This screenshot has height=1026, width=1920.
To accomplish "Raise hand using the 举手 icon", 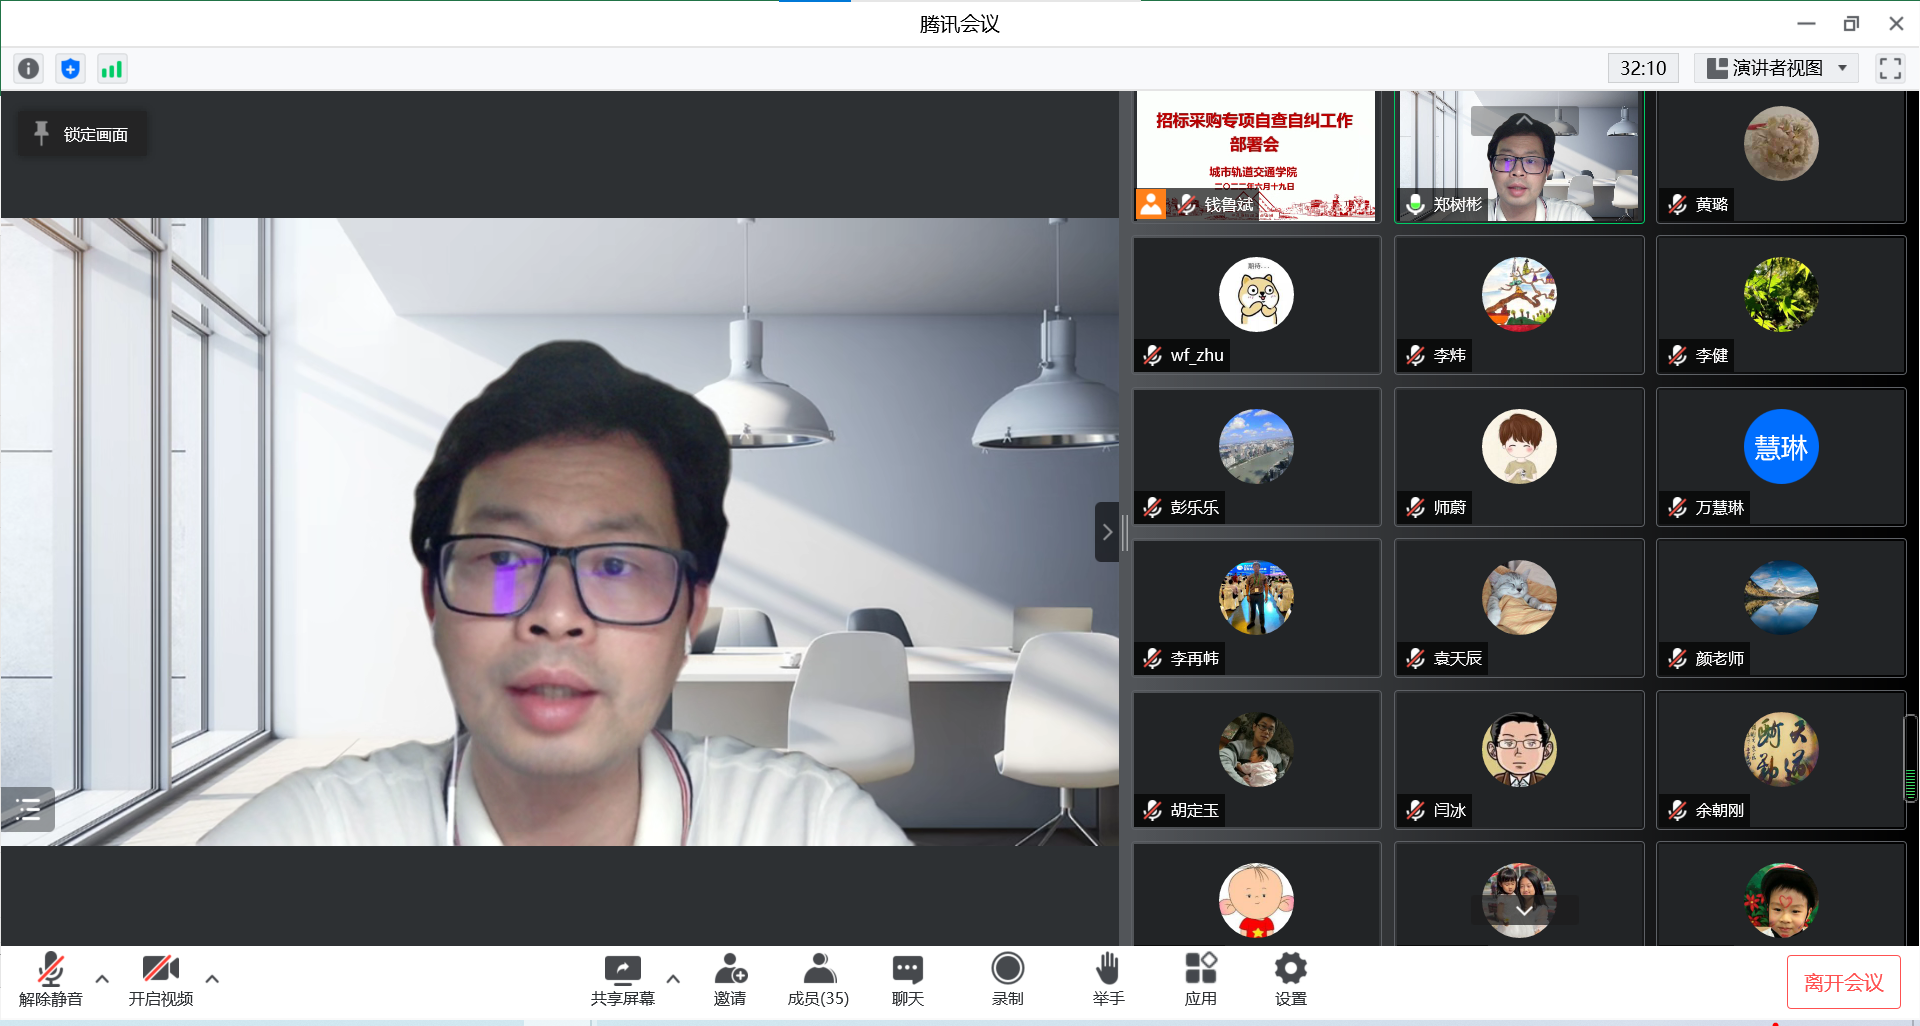I will (1108, 979).
